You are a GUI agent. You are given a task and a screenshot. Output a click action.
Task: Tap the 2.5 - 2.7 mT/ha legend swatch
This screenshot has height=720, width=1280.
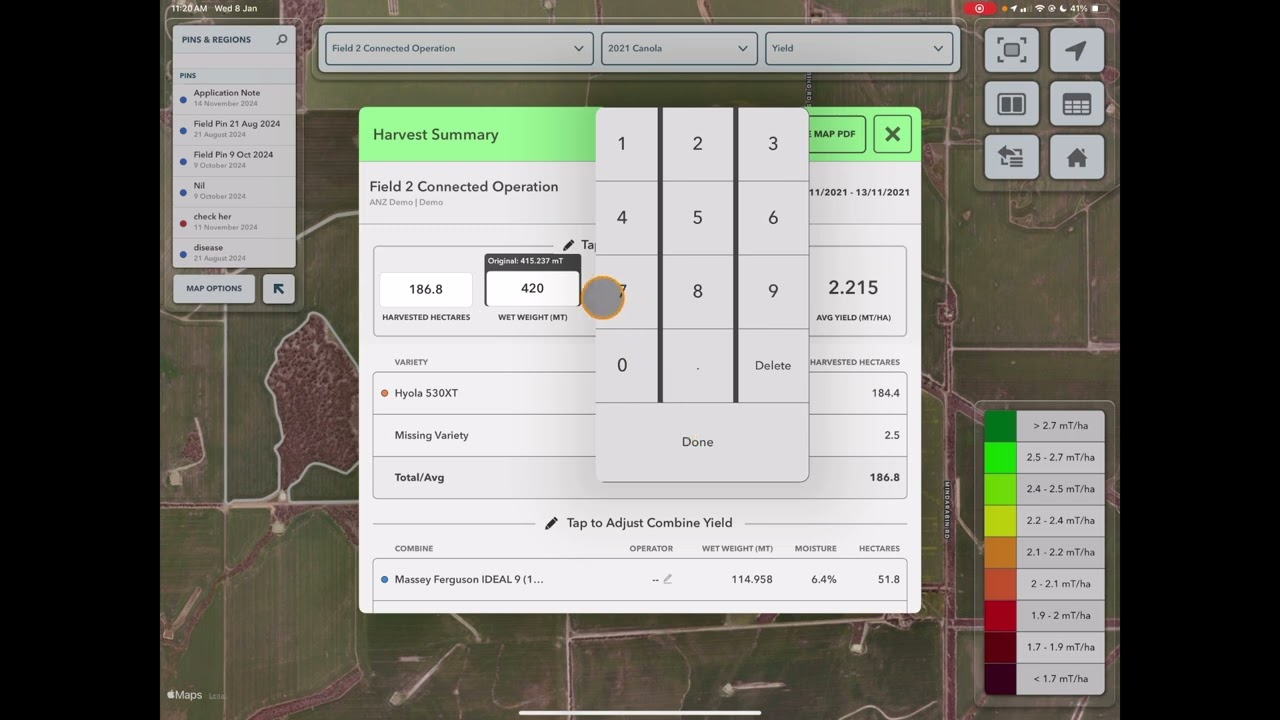[1000, 457]
